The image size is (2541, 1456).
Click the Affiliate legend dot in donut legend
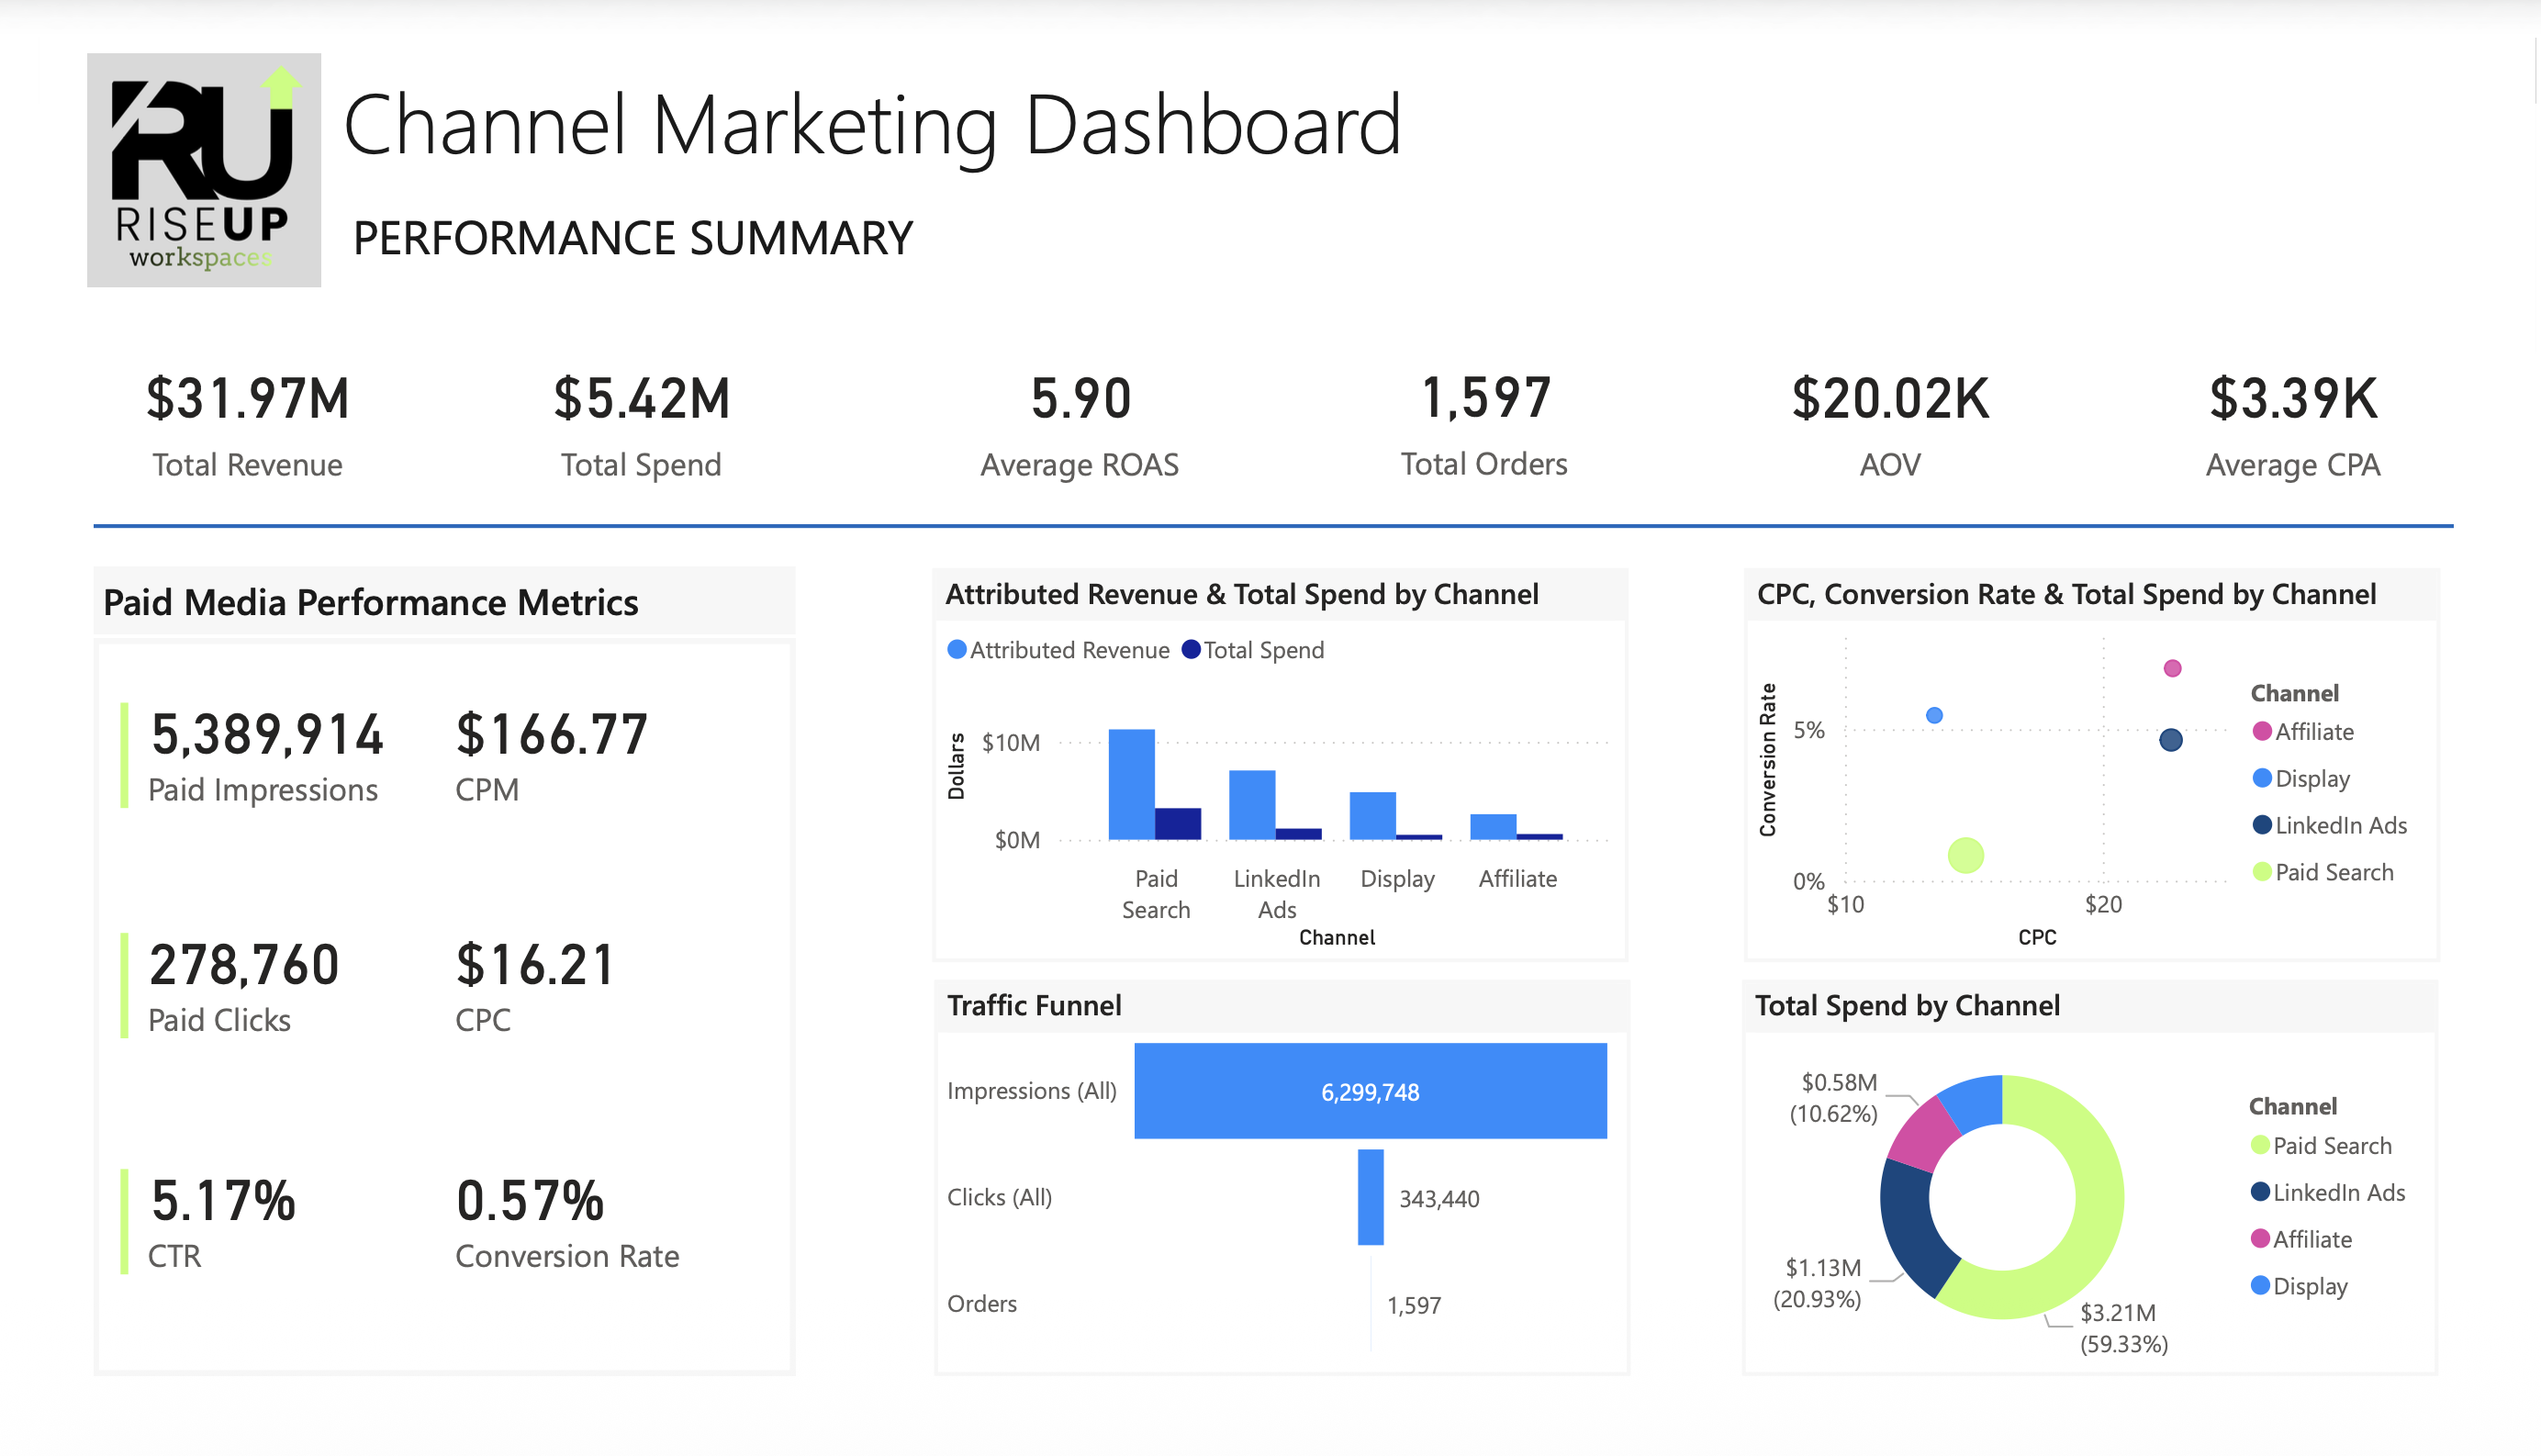pyautogui.click(x=2262, y=1240)
